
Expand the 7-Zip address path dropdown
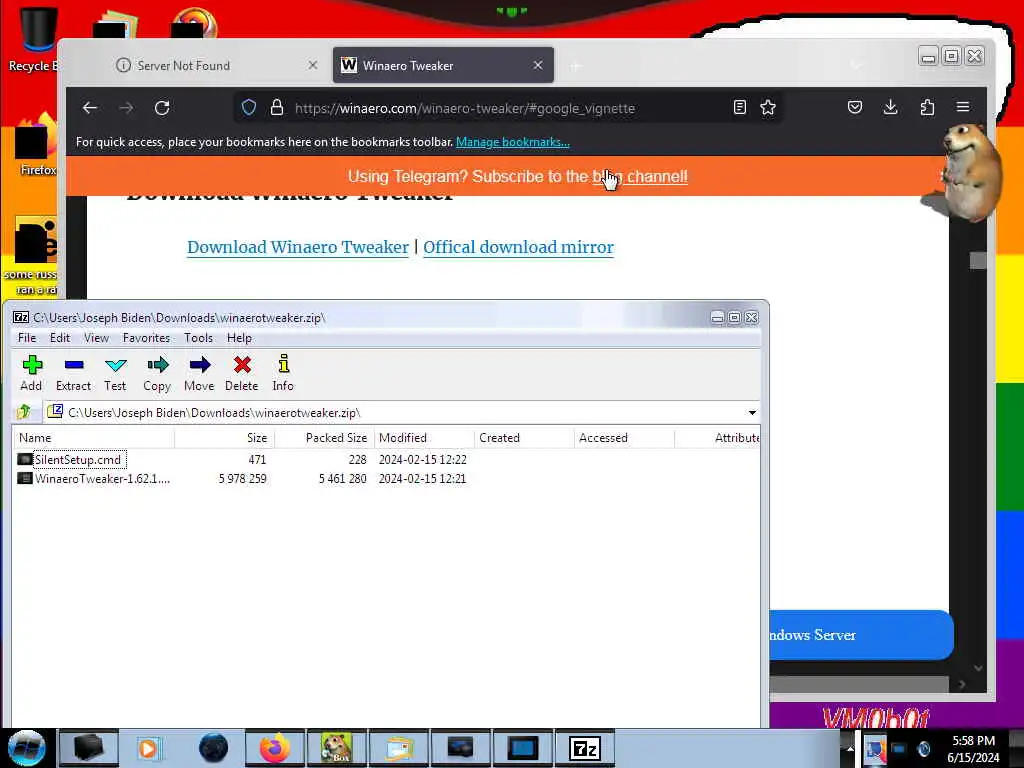(752, 413)
